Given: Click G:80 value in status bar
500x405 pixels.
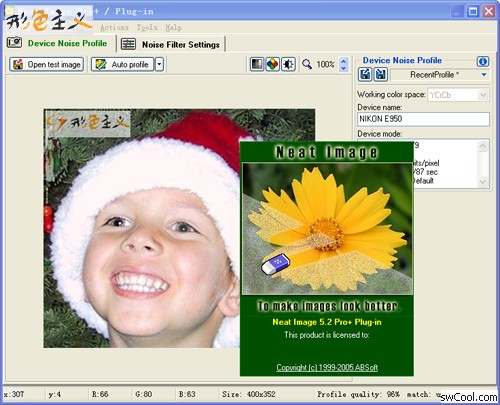Looking at the screenshot, I should 144,394.
